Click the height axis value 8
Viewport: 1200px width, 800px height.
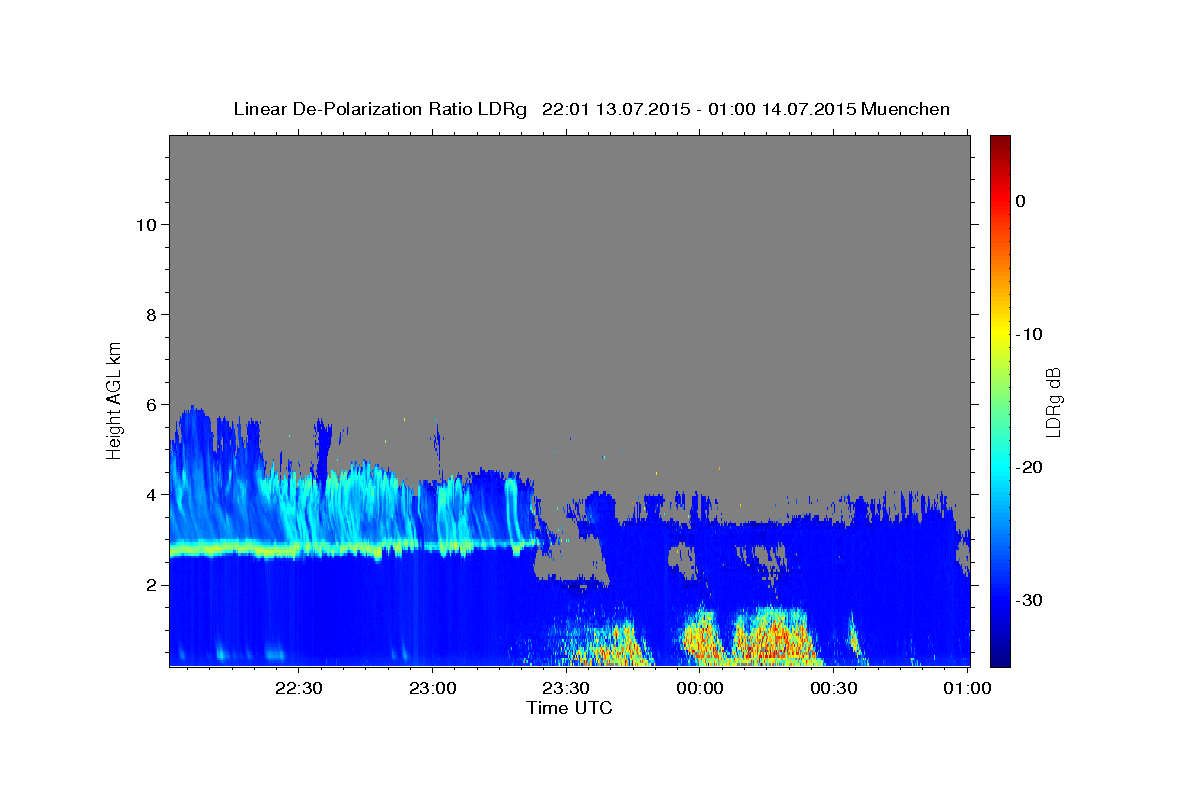coord(151,314)
